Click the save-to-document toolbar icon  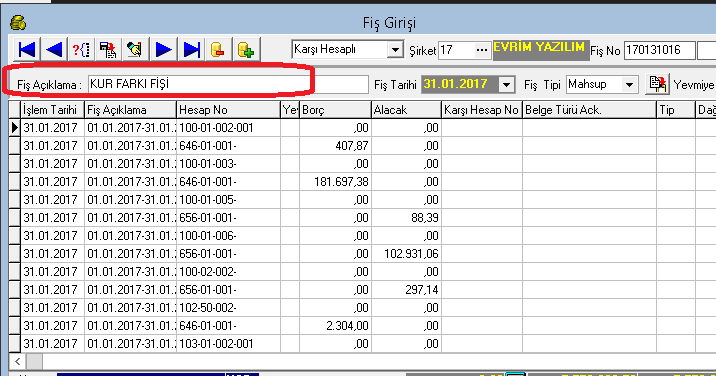click(x=108, y=49)
